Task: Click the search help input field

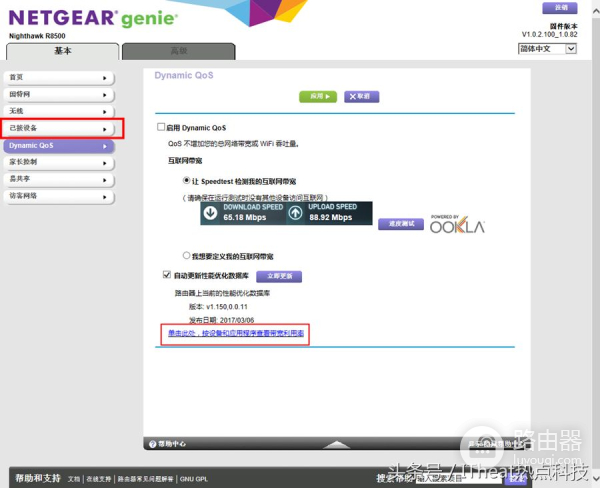Action: [459, 478]
